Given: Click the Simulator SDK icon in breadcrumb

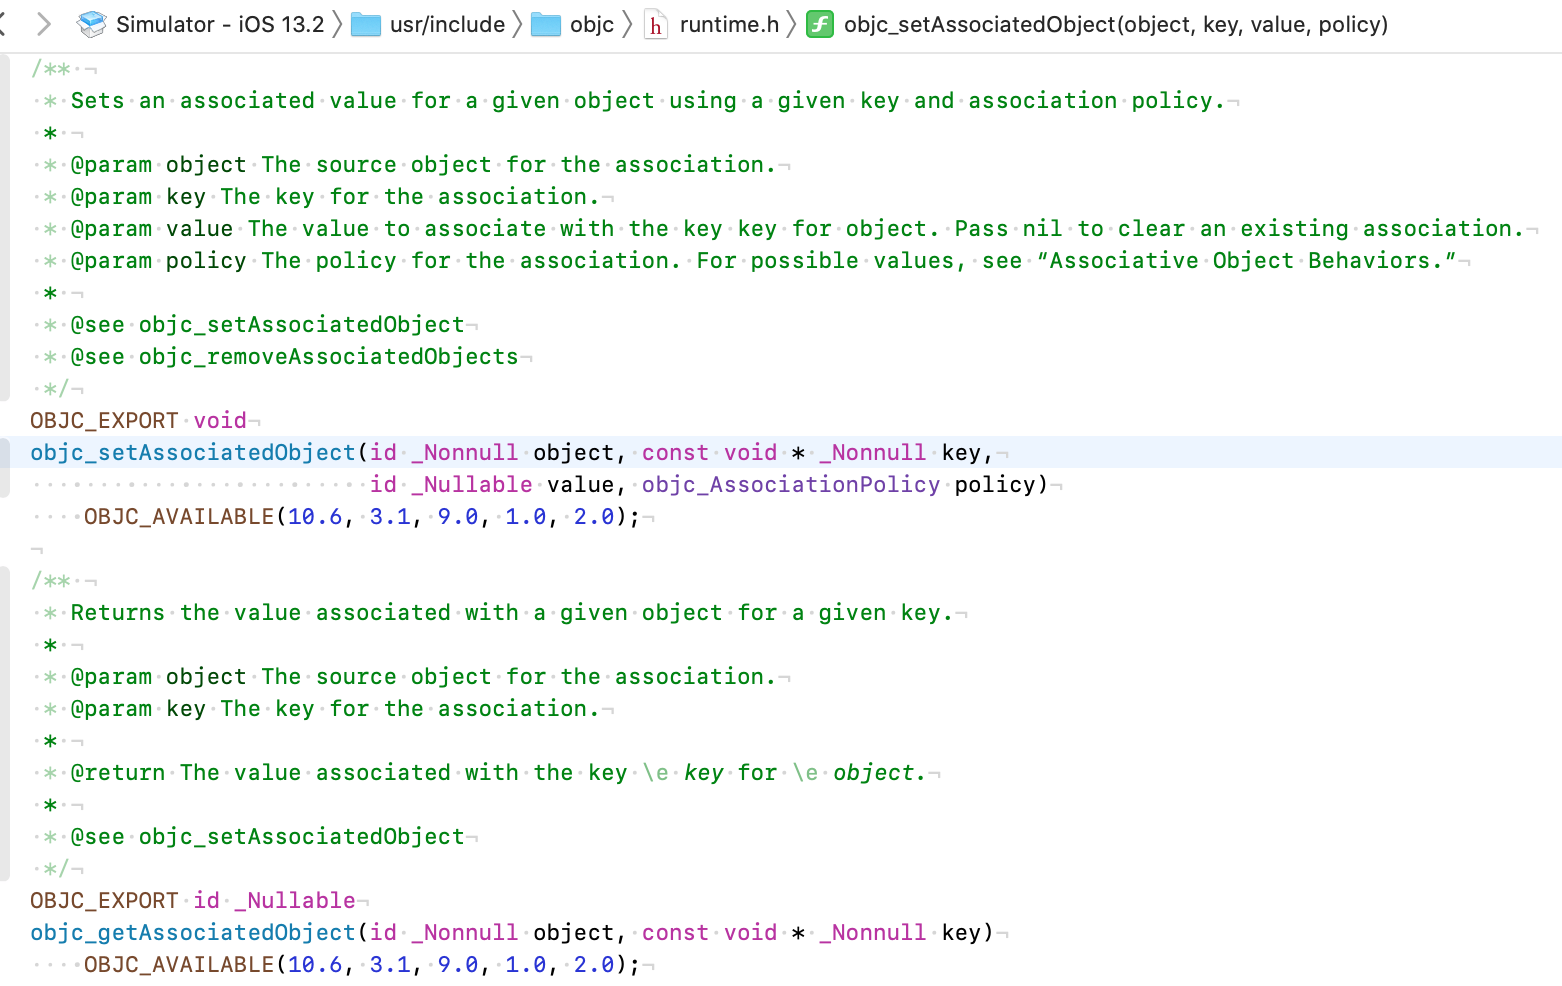Looking at the screenshot, I should (92, 24).
